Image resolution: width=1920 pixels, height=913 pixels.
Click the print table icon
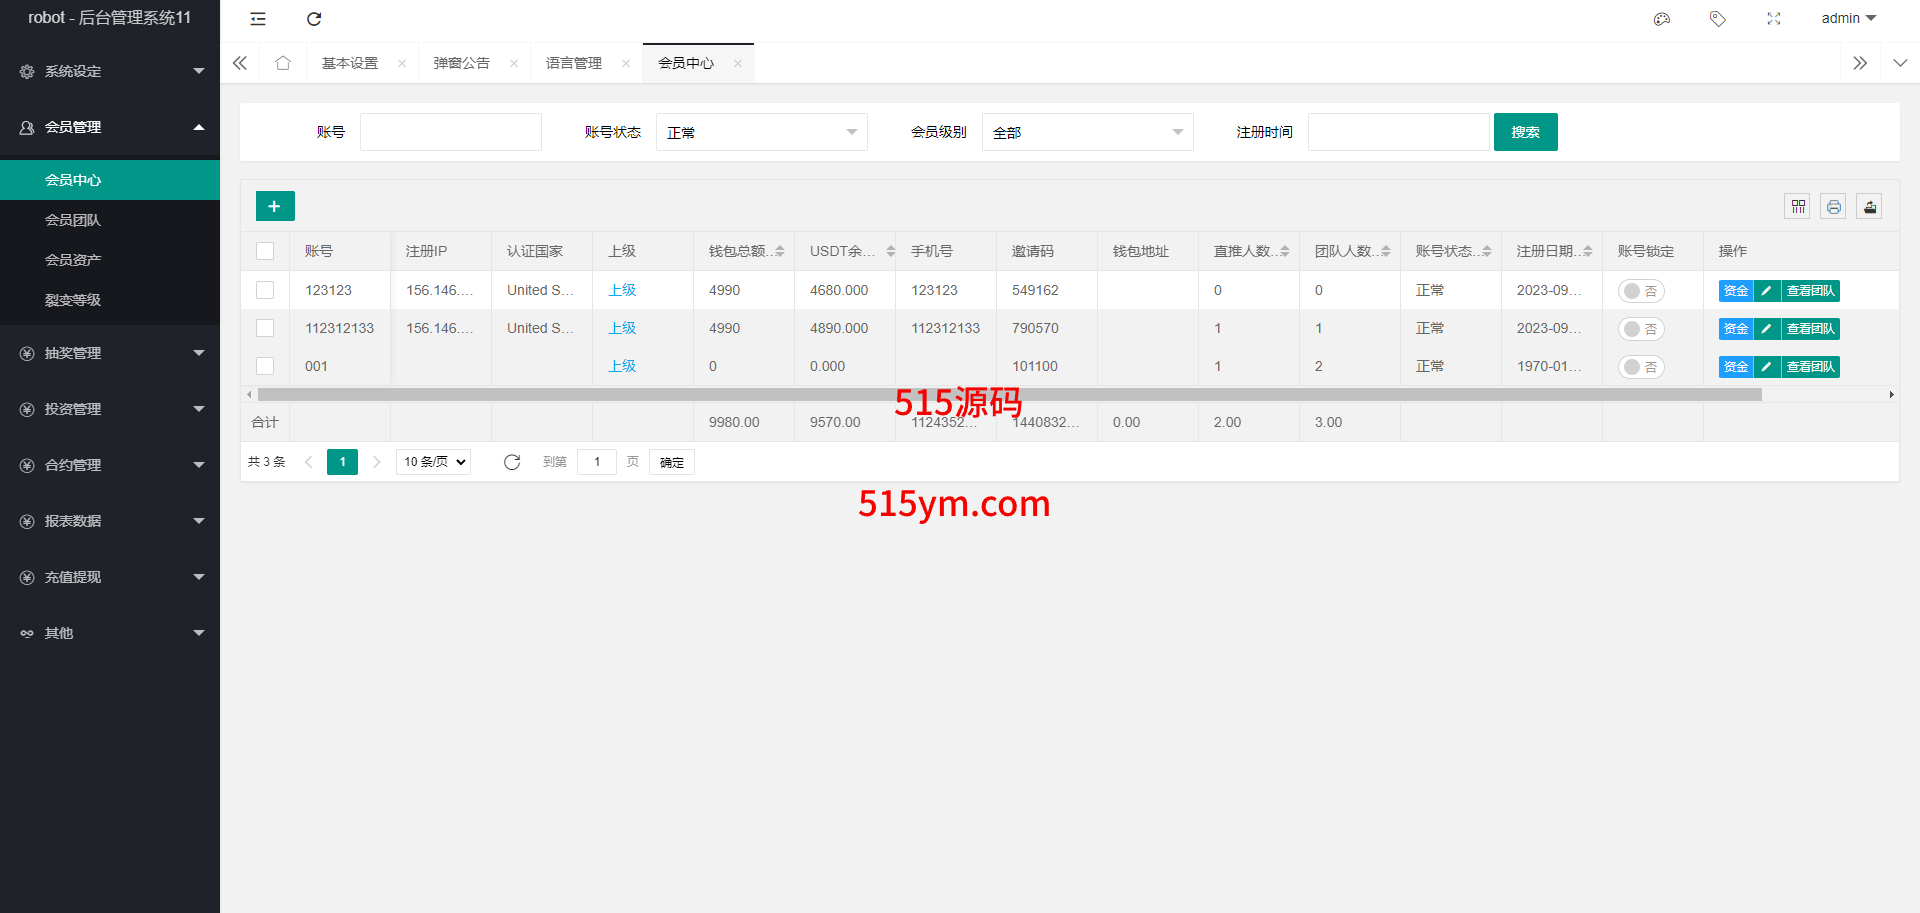tap(1834, 207)
